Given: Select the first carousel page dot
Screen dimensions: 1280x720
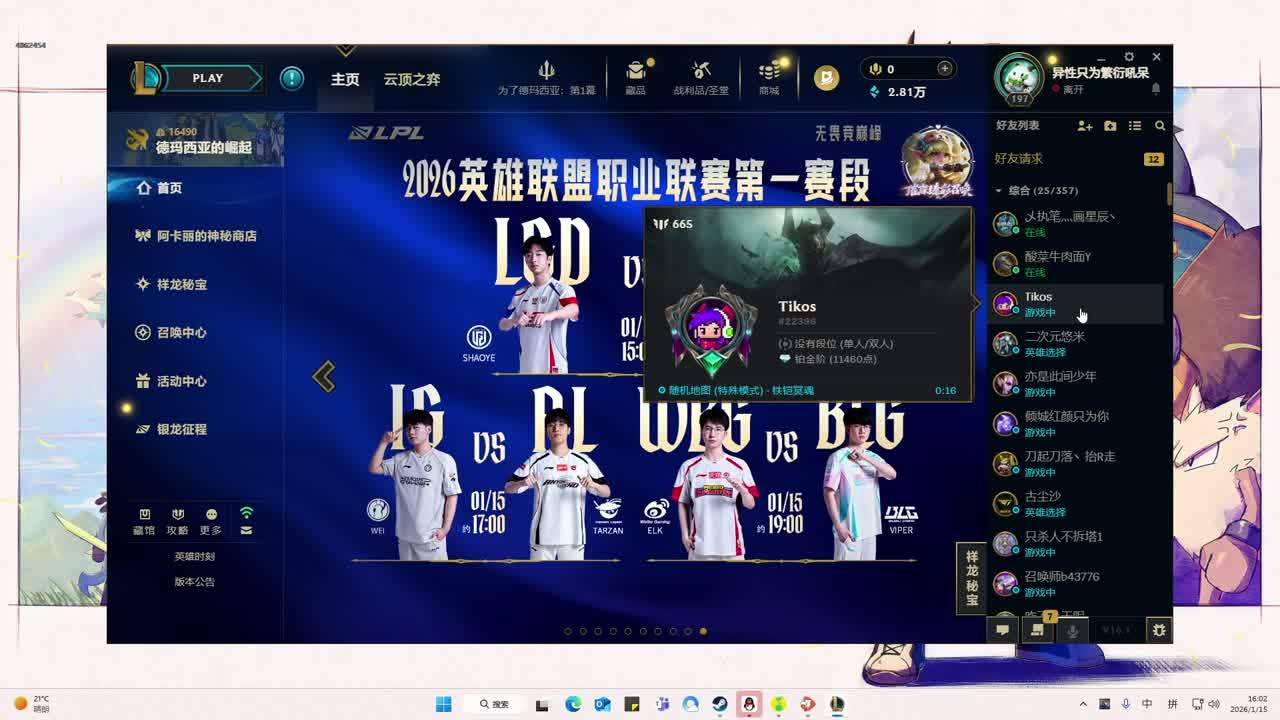Looking at the screenshot, I should pyautogui.click(x=568, y=631).
